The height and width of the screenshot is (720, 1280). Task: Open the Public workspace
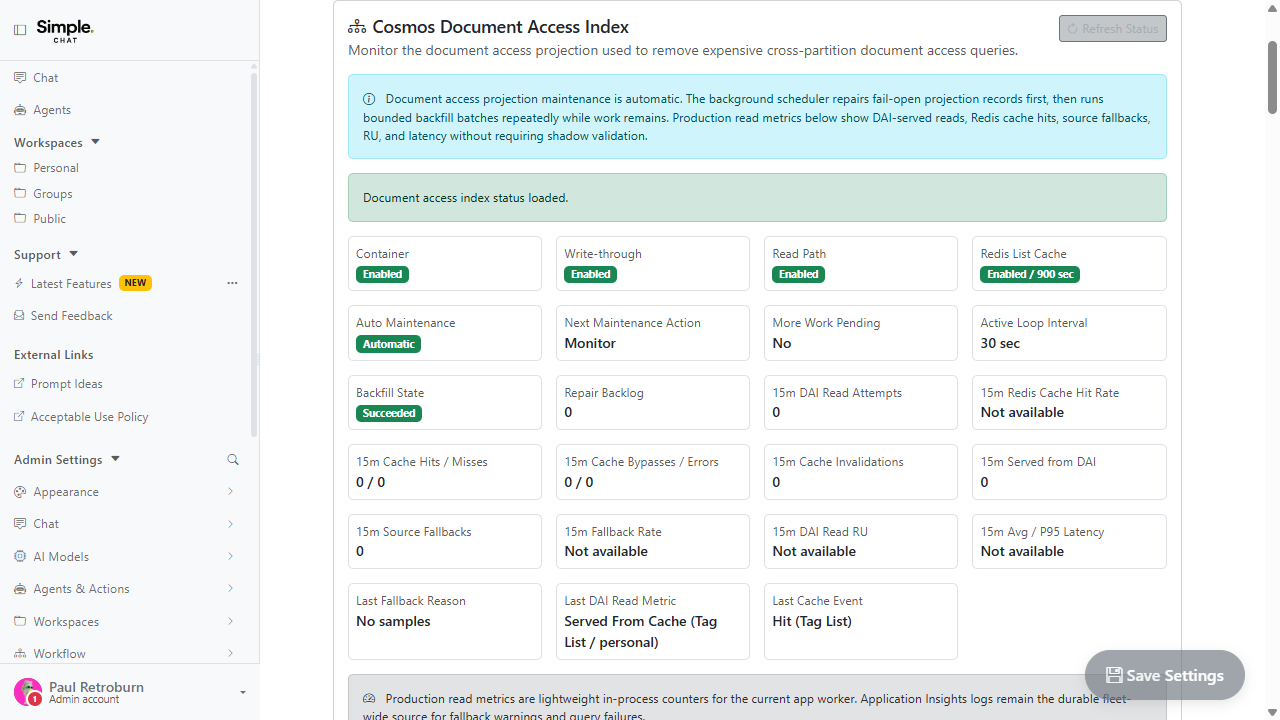(x=49, y=219)
